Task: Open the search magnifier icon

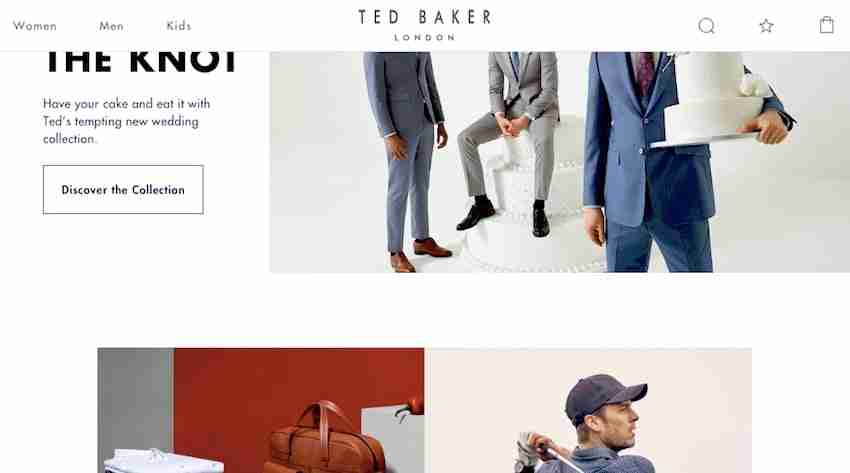Action: click(x=706, y=25)
